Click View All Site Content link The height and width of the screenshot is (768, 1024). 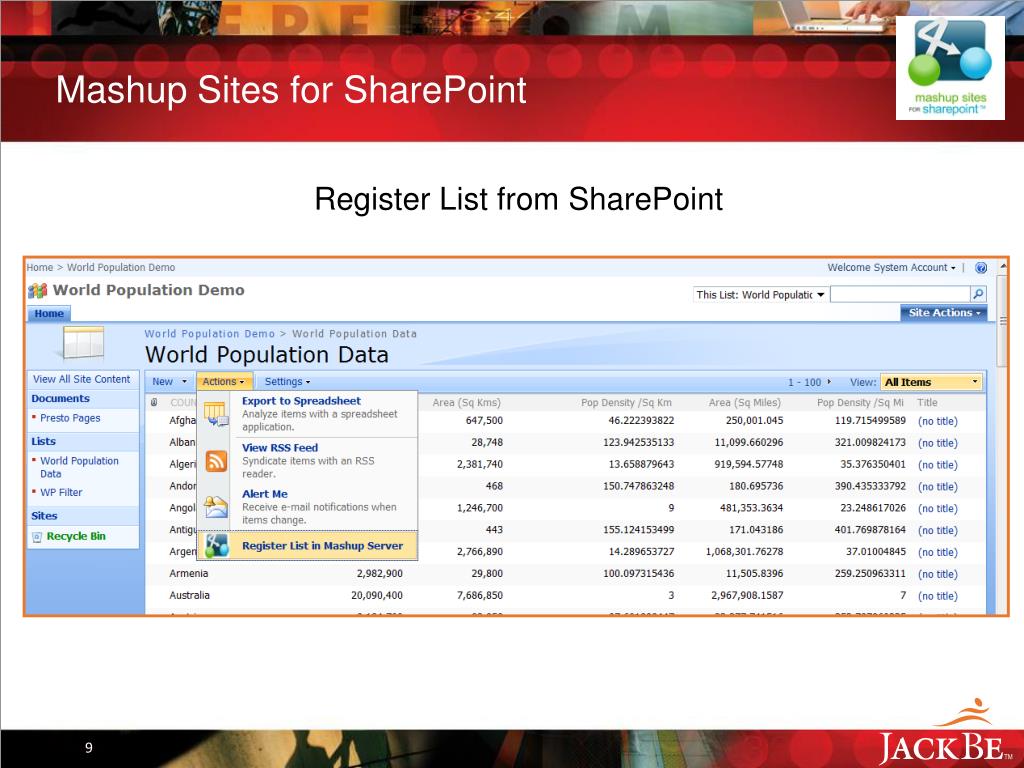tap(82, 379)
